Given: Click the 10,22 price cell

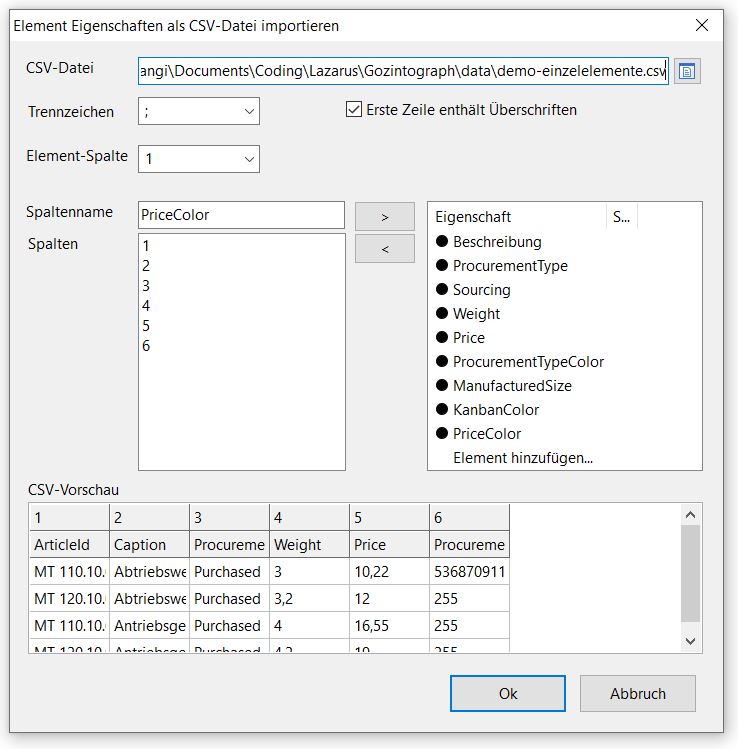Looking at the screenshot, I should 389,571.
